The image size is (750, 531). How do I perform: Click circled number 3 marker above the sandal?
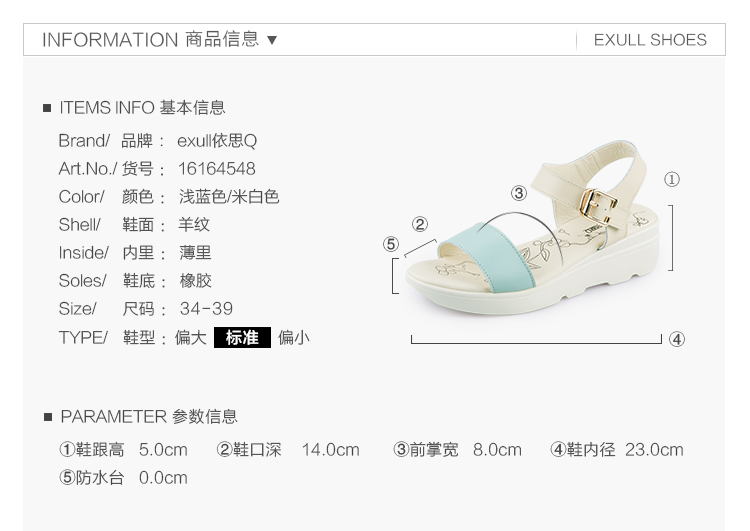(x=518, y=193)
